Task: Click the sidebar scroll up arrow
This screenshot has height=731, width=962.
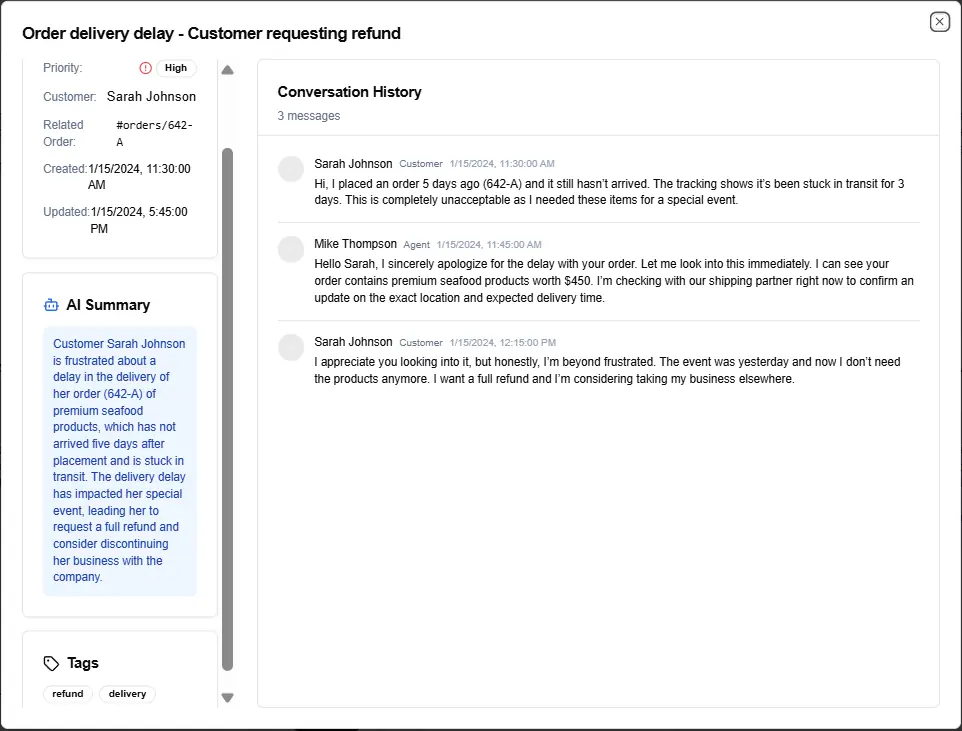Action: tap(227, 70)
